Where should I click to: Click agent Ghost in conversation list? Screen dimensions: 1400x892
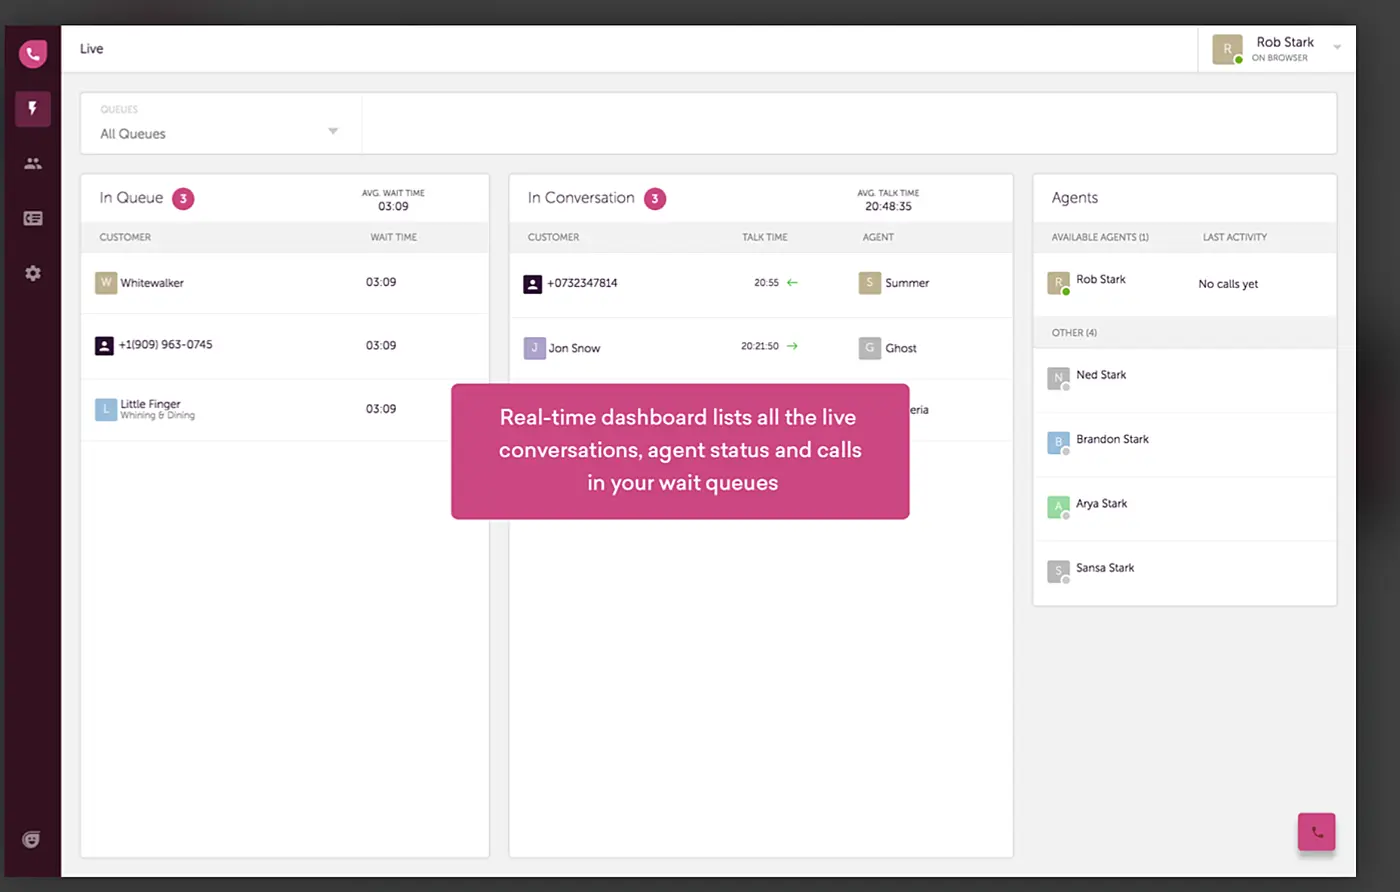point(899,347)
